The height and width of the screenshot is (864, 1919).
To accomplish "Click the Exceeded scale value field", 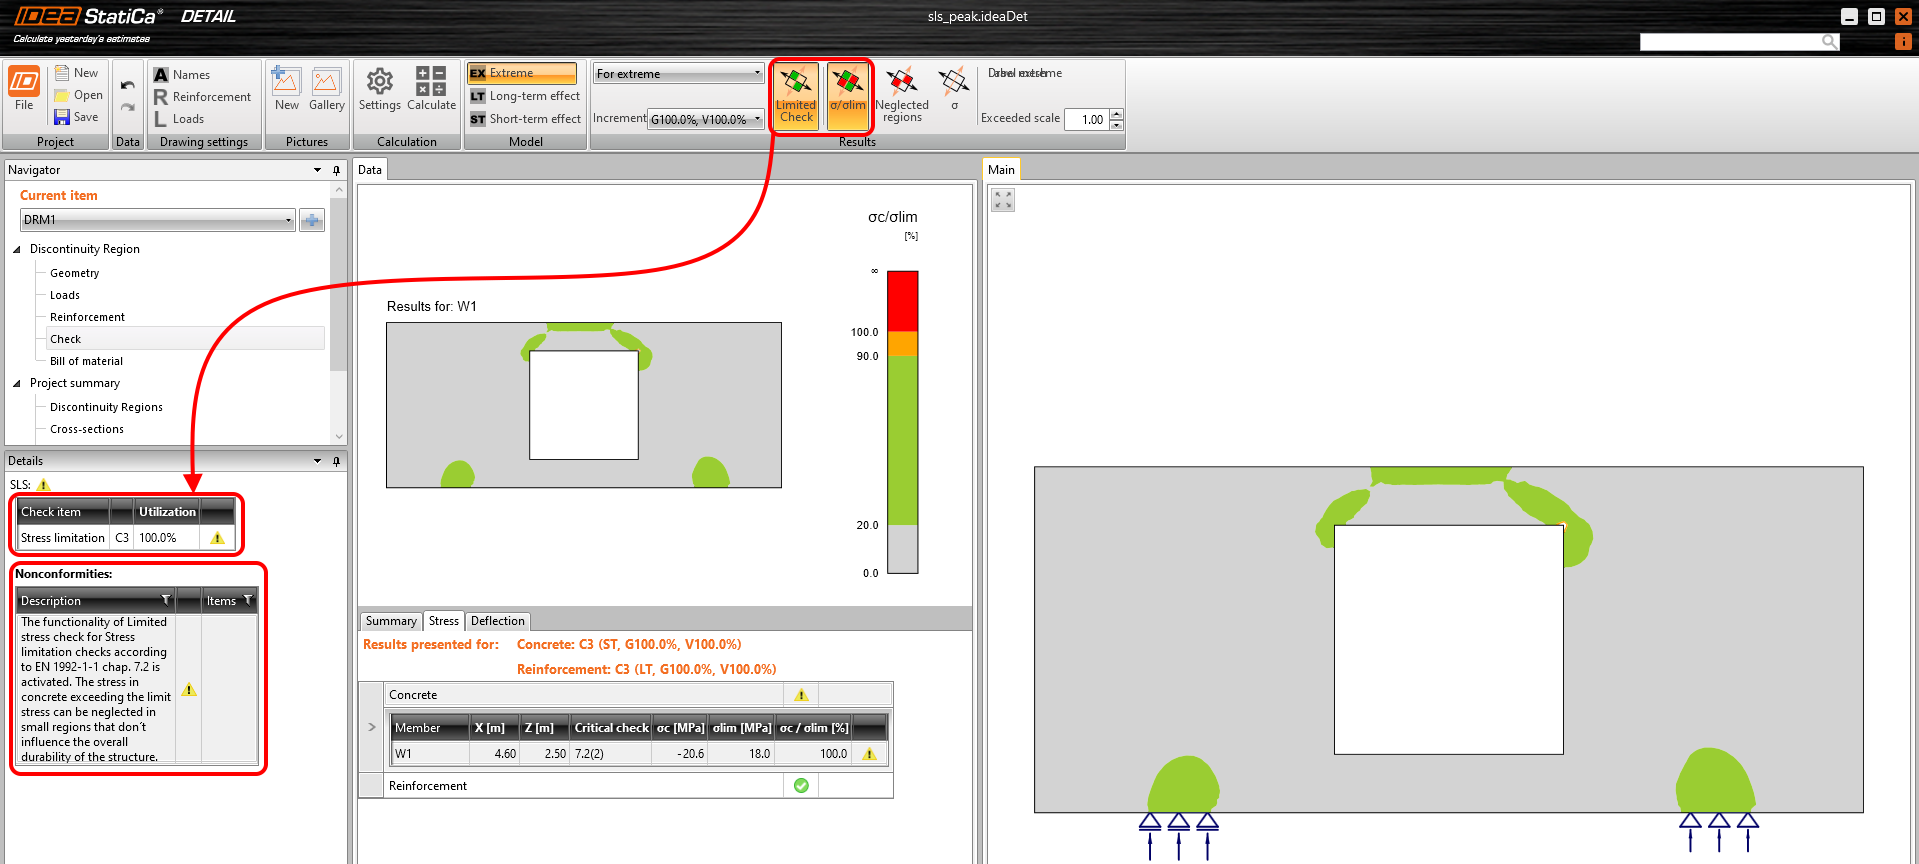I will [1086, 119].
